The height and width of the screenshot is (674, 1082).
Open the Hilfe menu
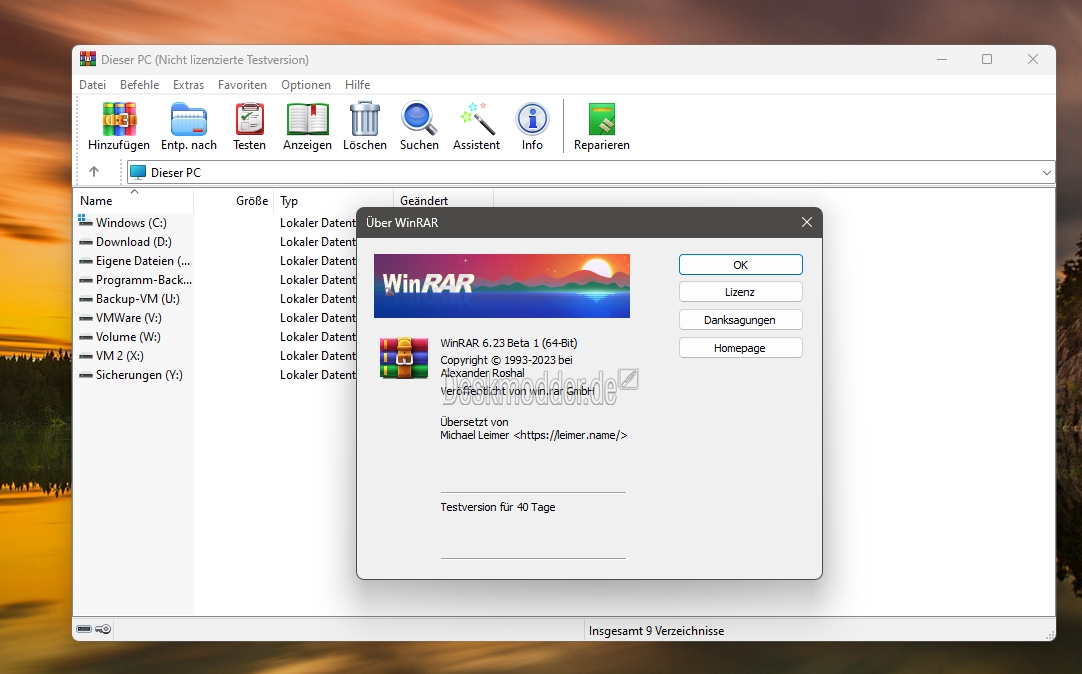[357, 85]
